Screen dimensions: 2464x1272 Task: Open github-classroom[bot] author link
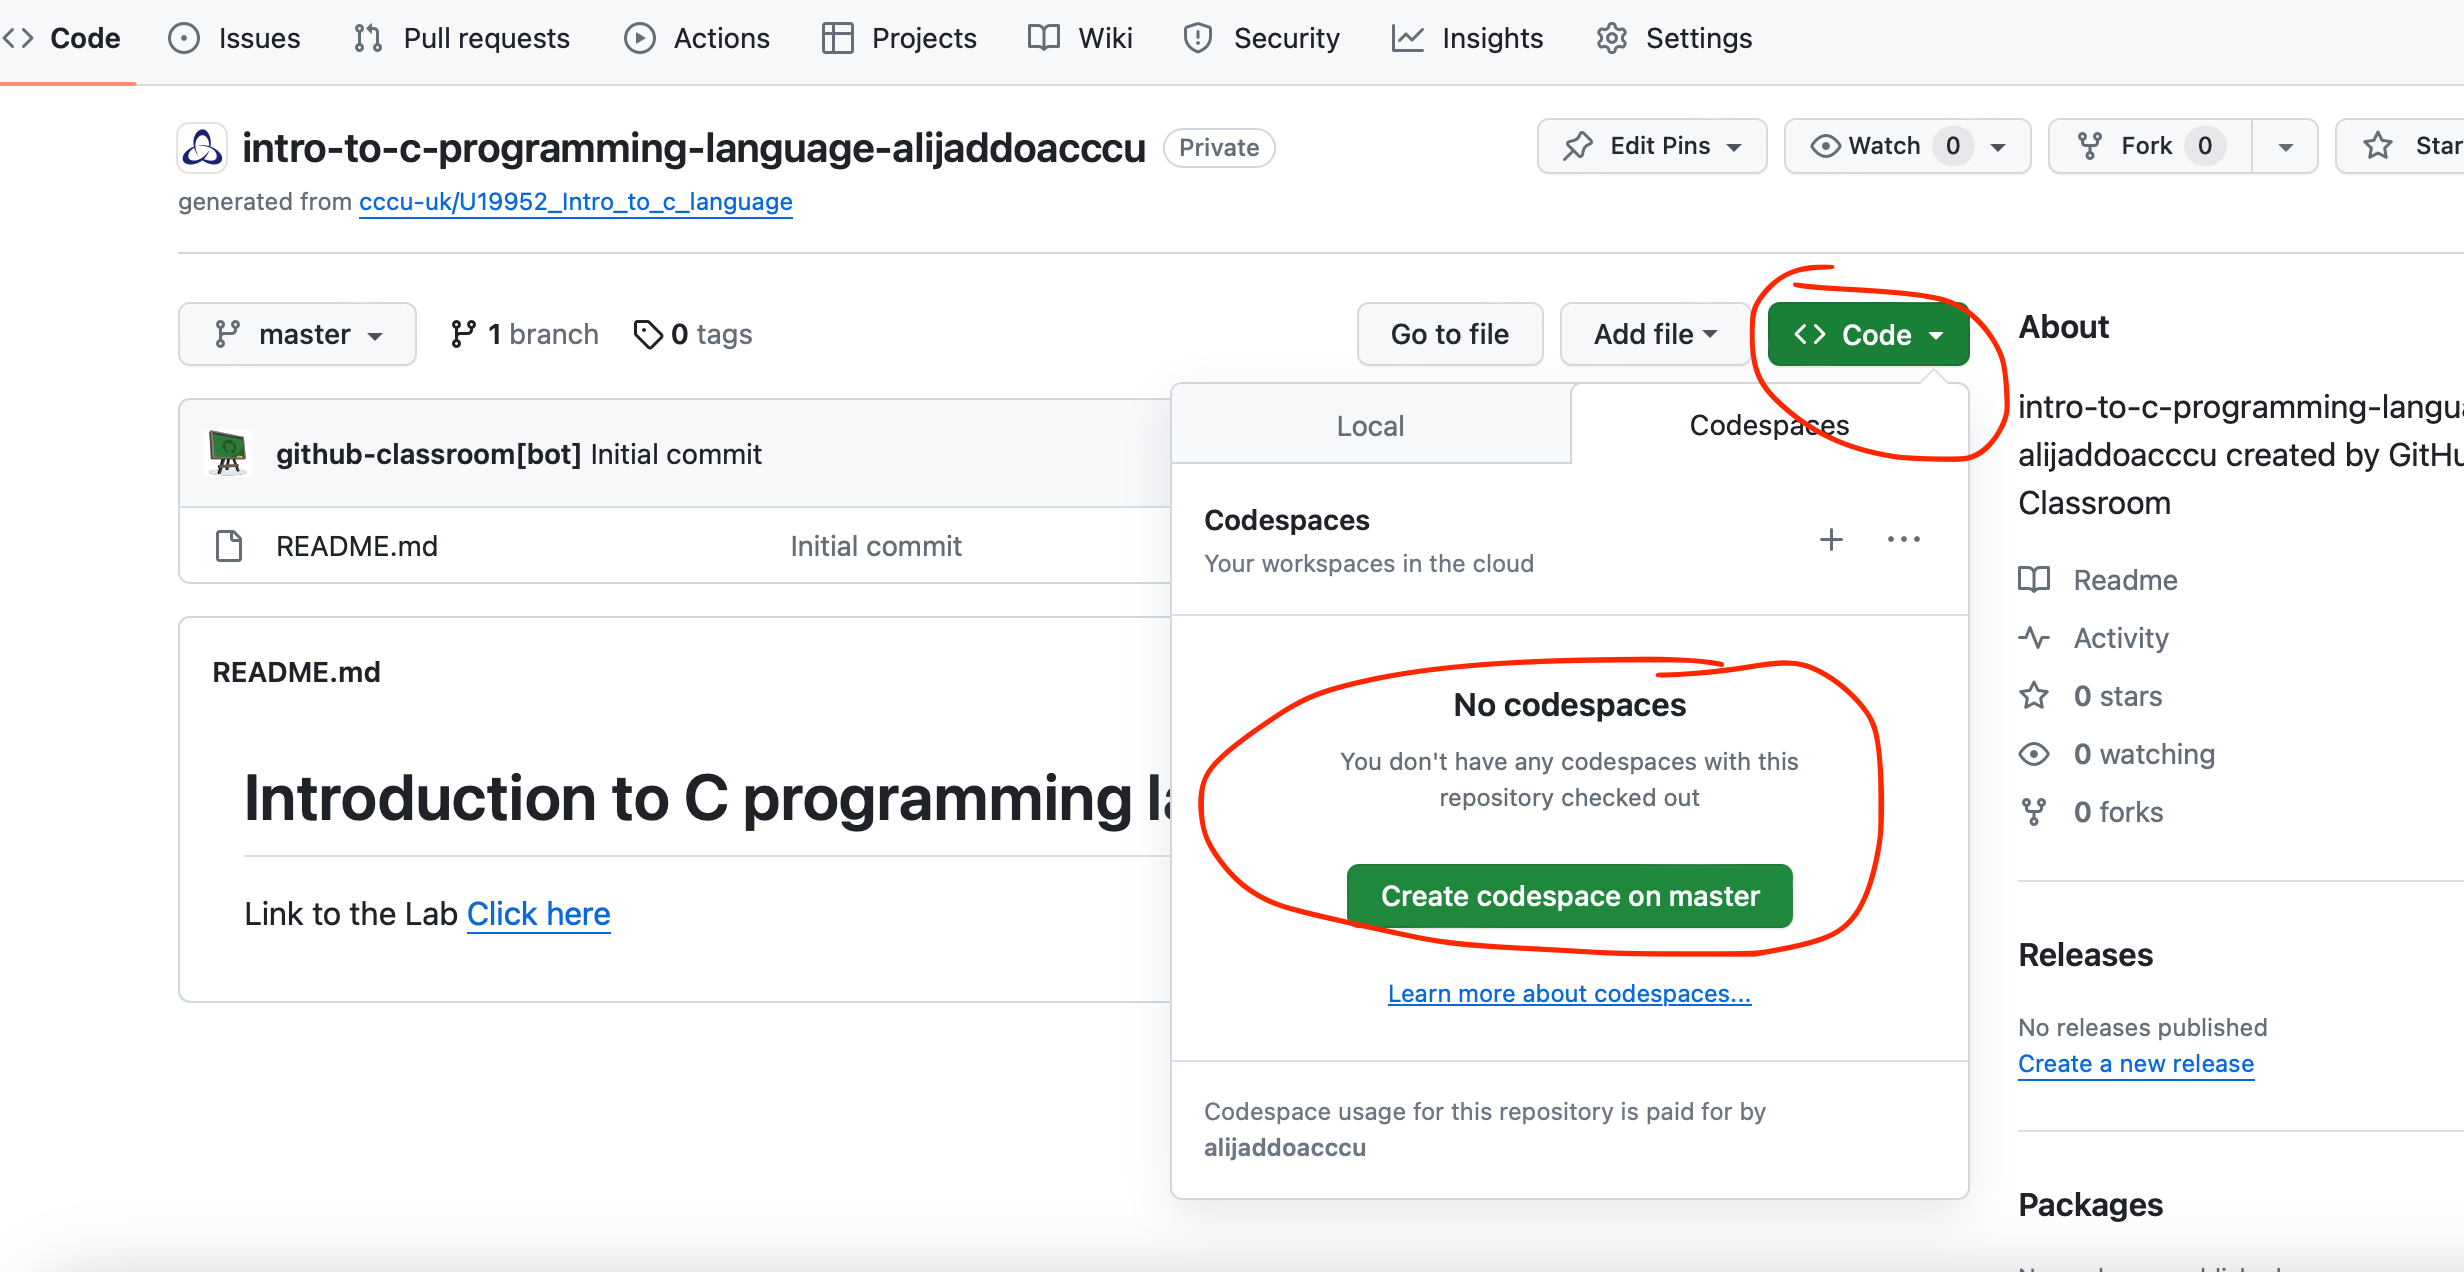pyautogui.click(x=428, y=454)
